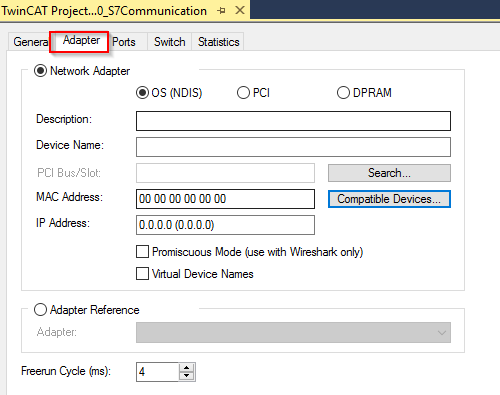Open the Compatible Devices... dialog
Screen dimensions: 500x395
click(x=389, y=199)
